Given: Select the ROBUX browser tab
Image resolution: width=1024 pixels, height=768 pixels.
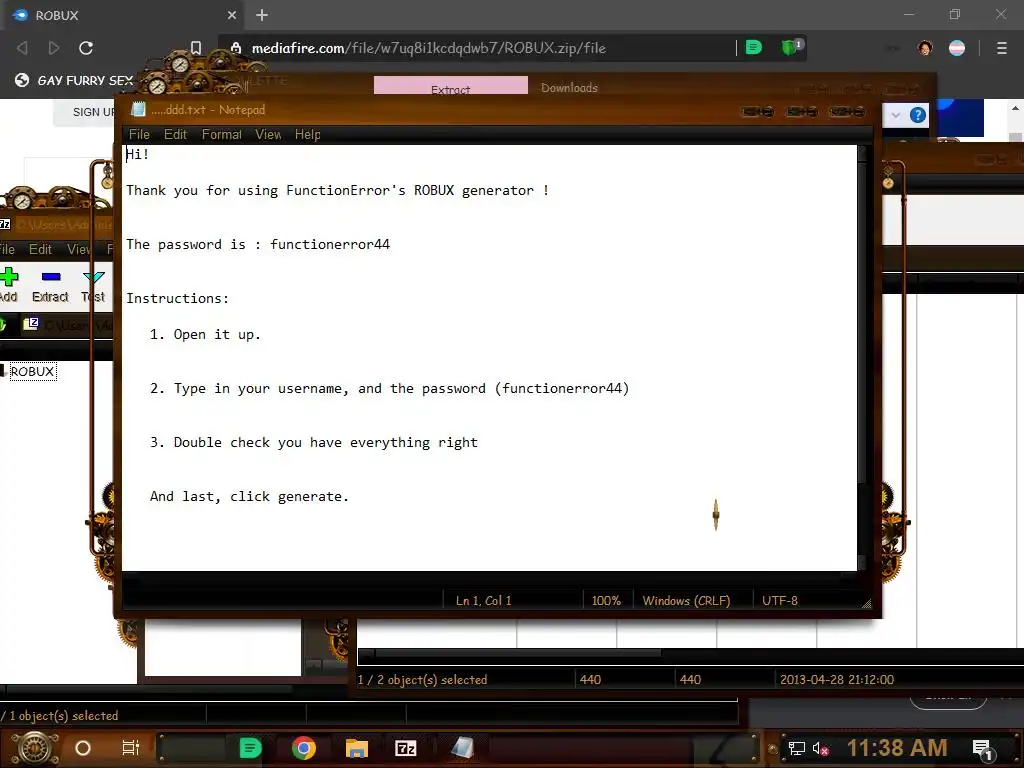Looking at the screenshot, I should click(124, 15).
